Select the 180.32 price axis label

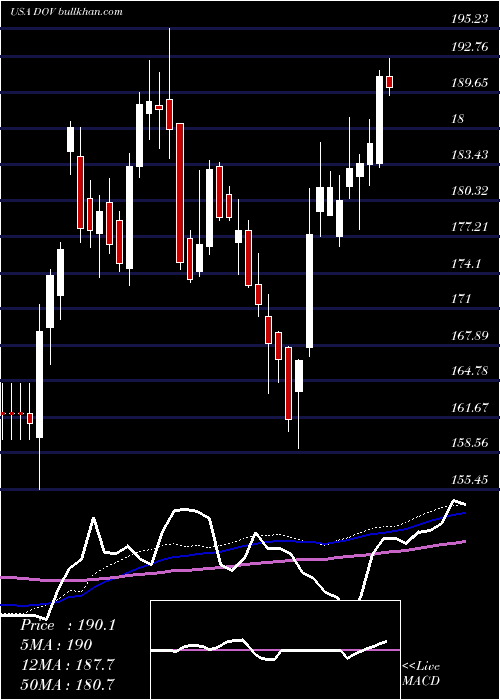click(x=469, y=191)
